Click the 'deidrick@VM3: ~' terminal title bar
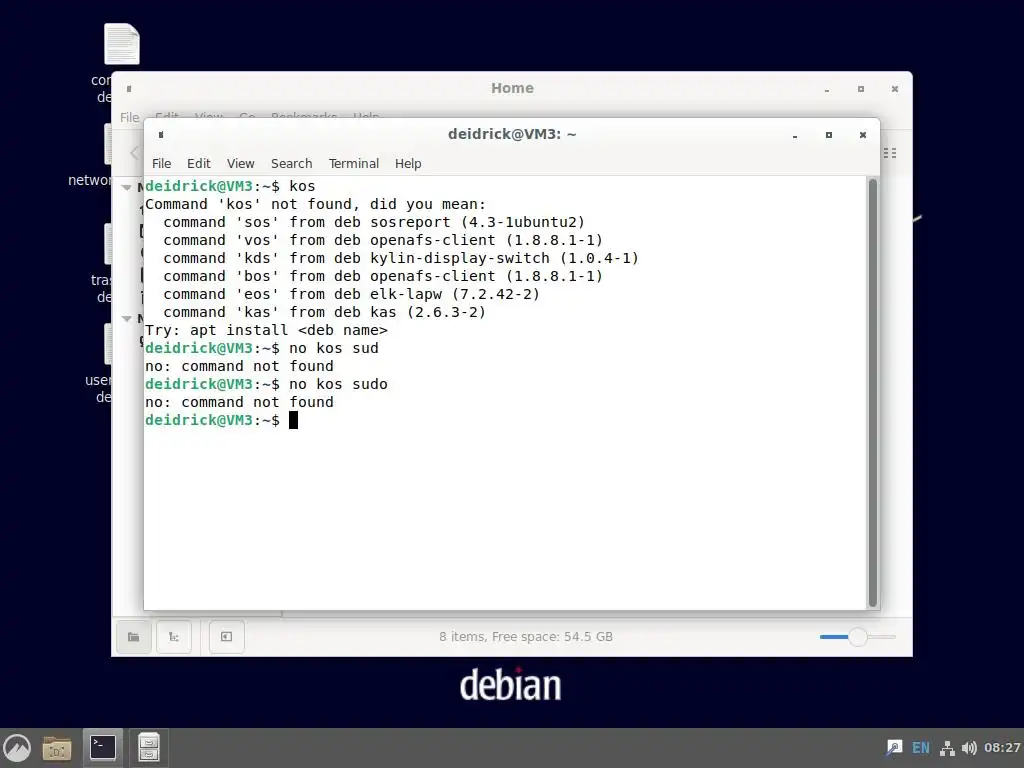Screen dimensions: 1024x768 512,135
